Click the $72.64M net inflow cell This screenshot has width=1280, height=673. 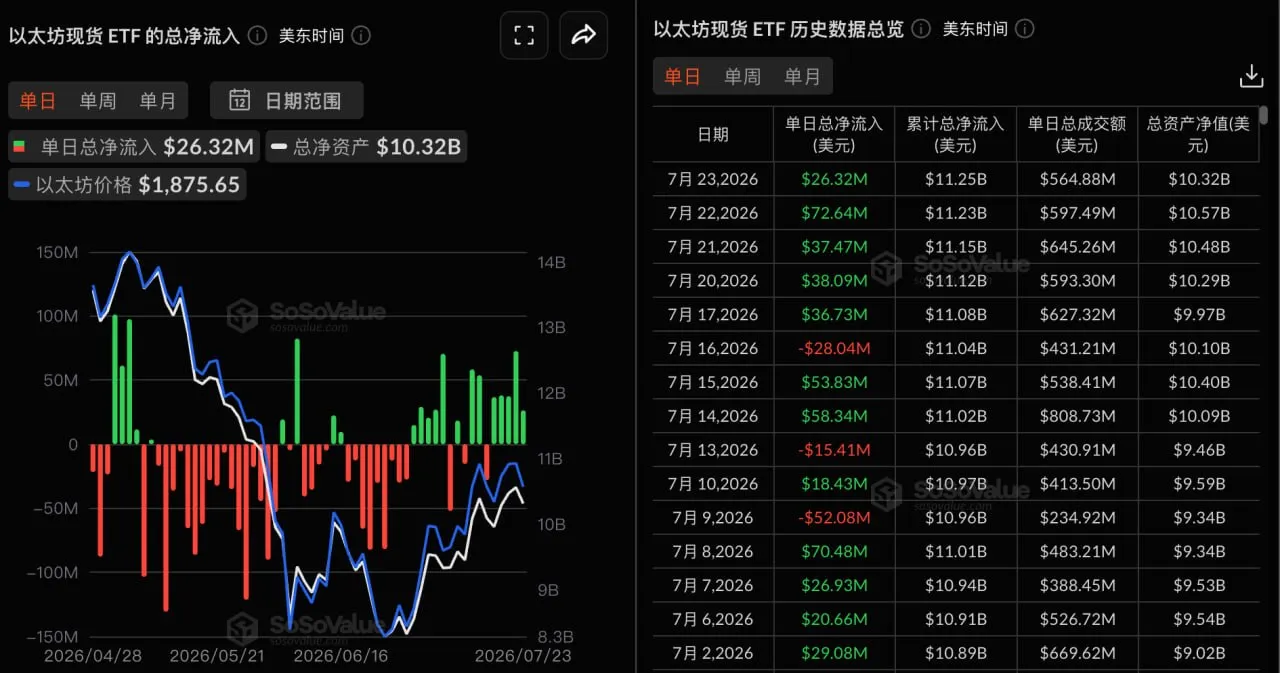(834, 213)
